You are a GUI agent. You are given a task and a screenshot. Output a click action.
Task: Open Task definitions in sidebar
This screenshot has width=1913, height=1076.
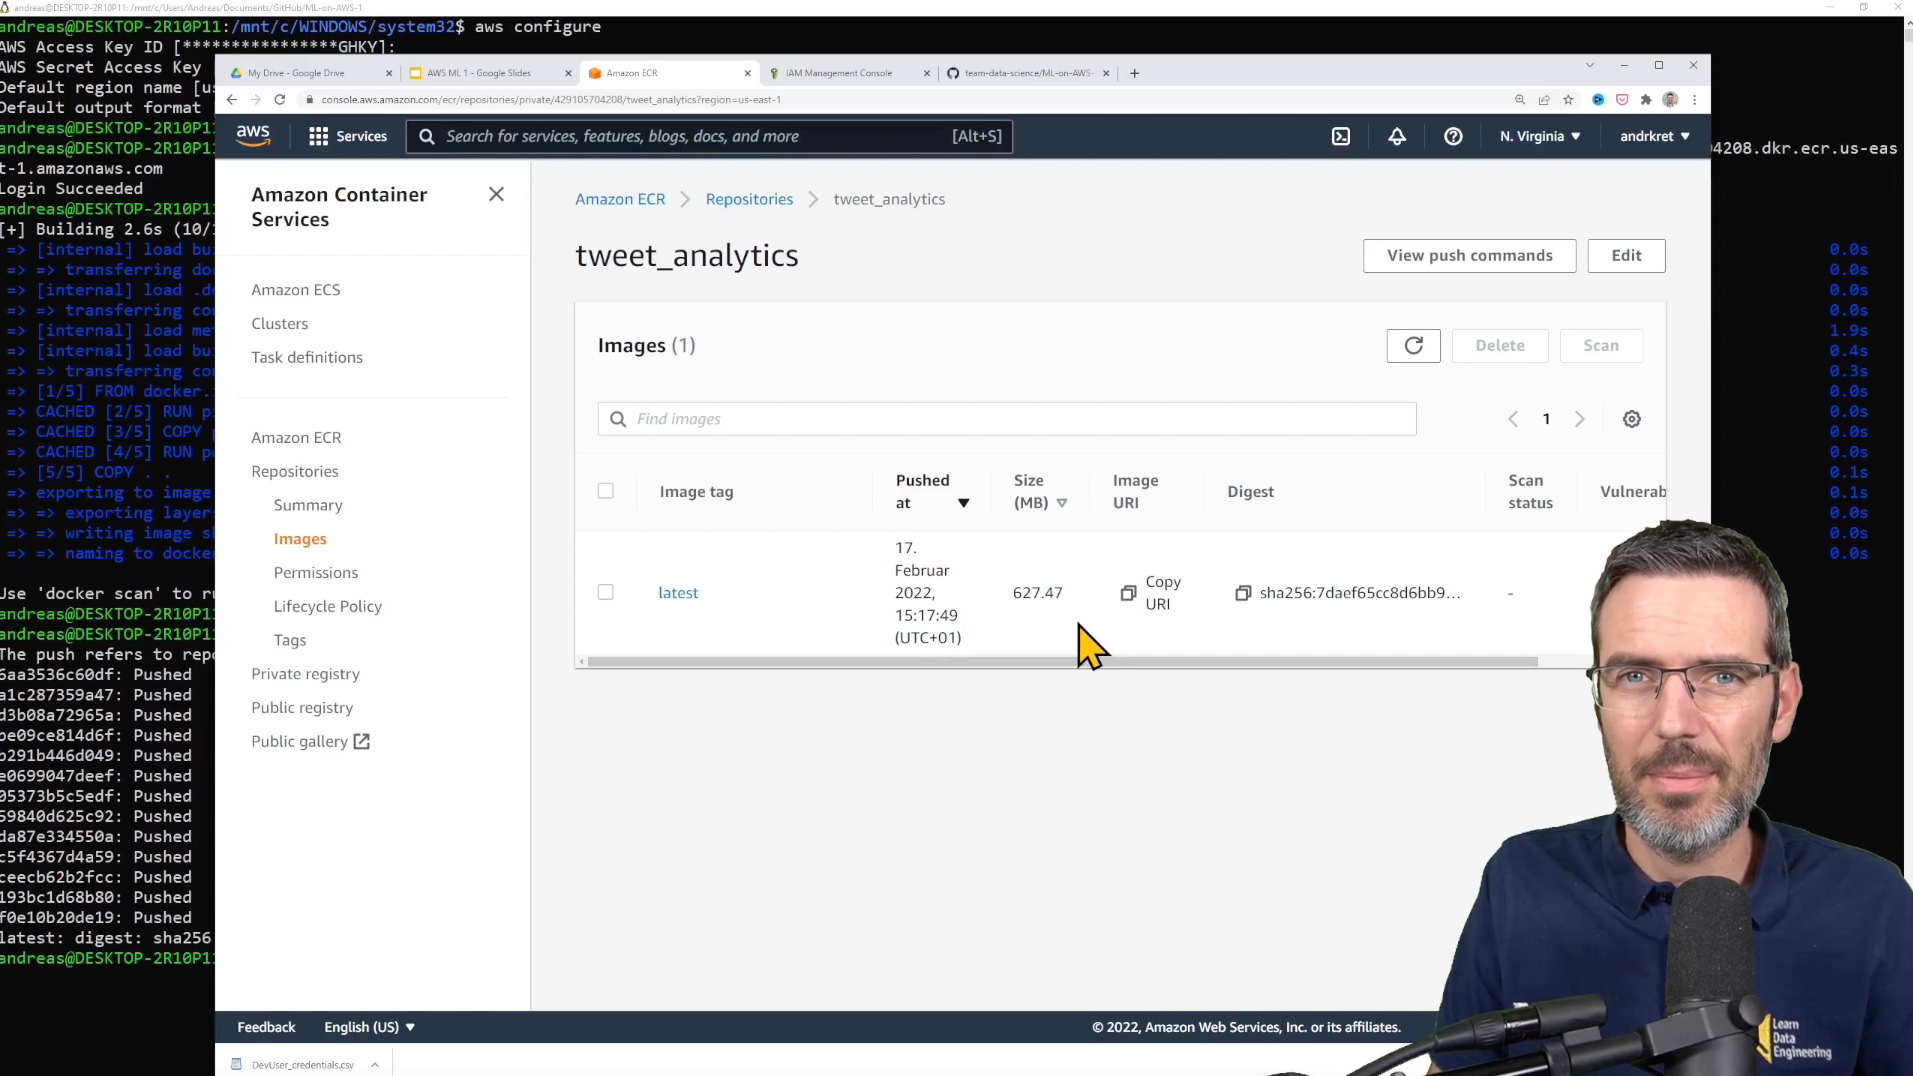(307, 357)
